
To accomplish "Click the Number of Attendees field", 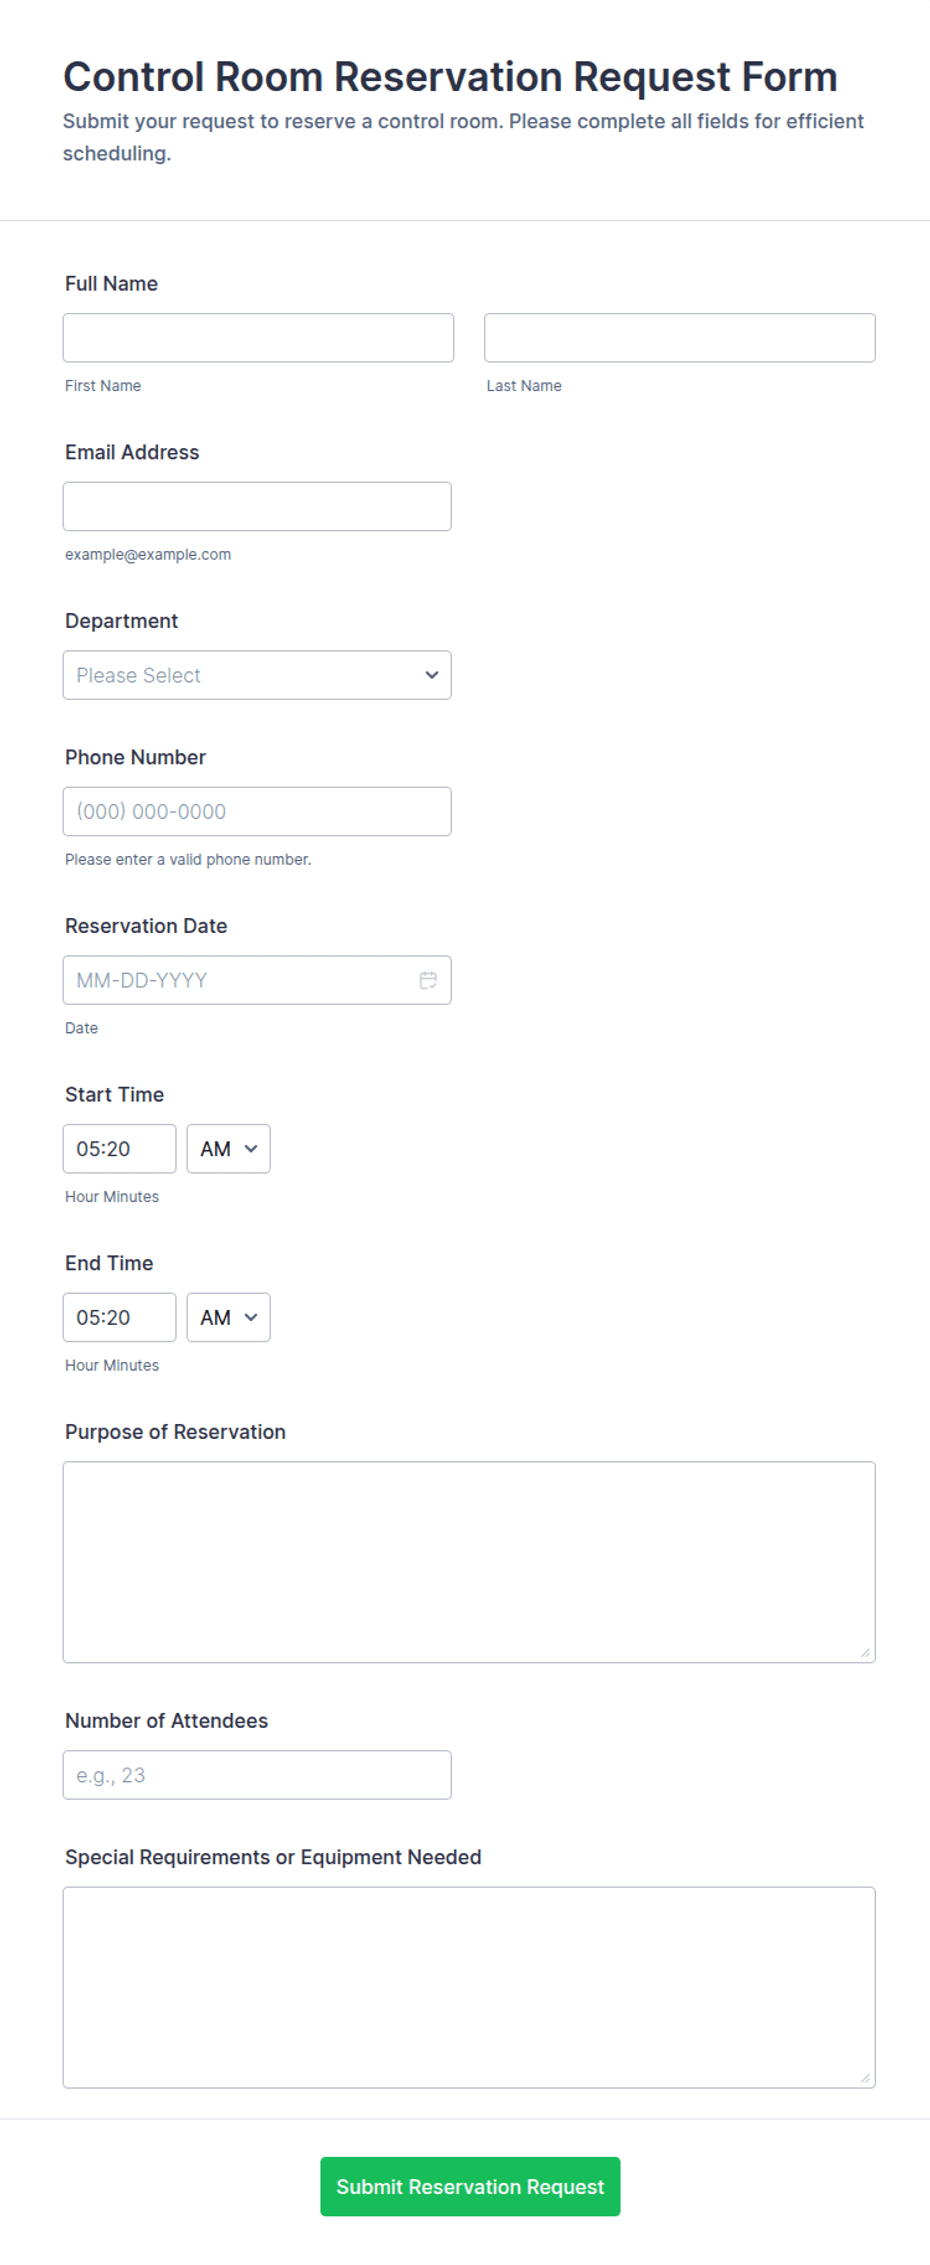I will coord(257,1775).
